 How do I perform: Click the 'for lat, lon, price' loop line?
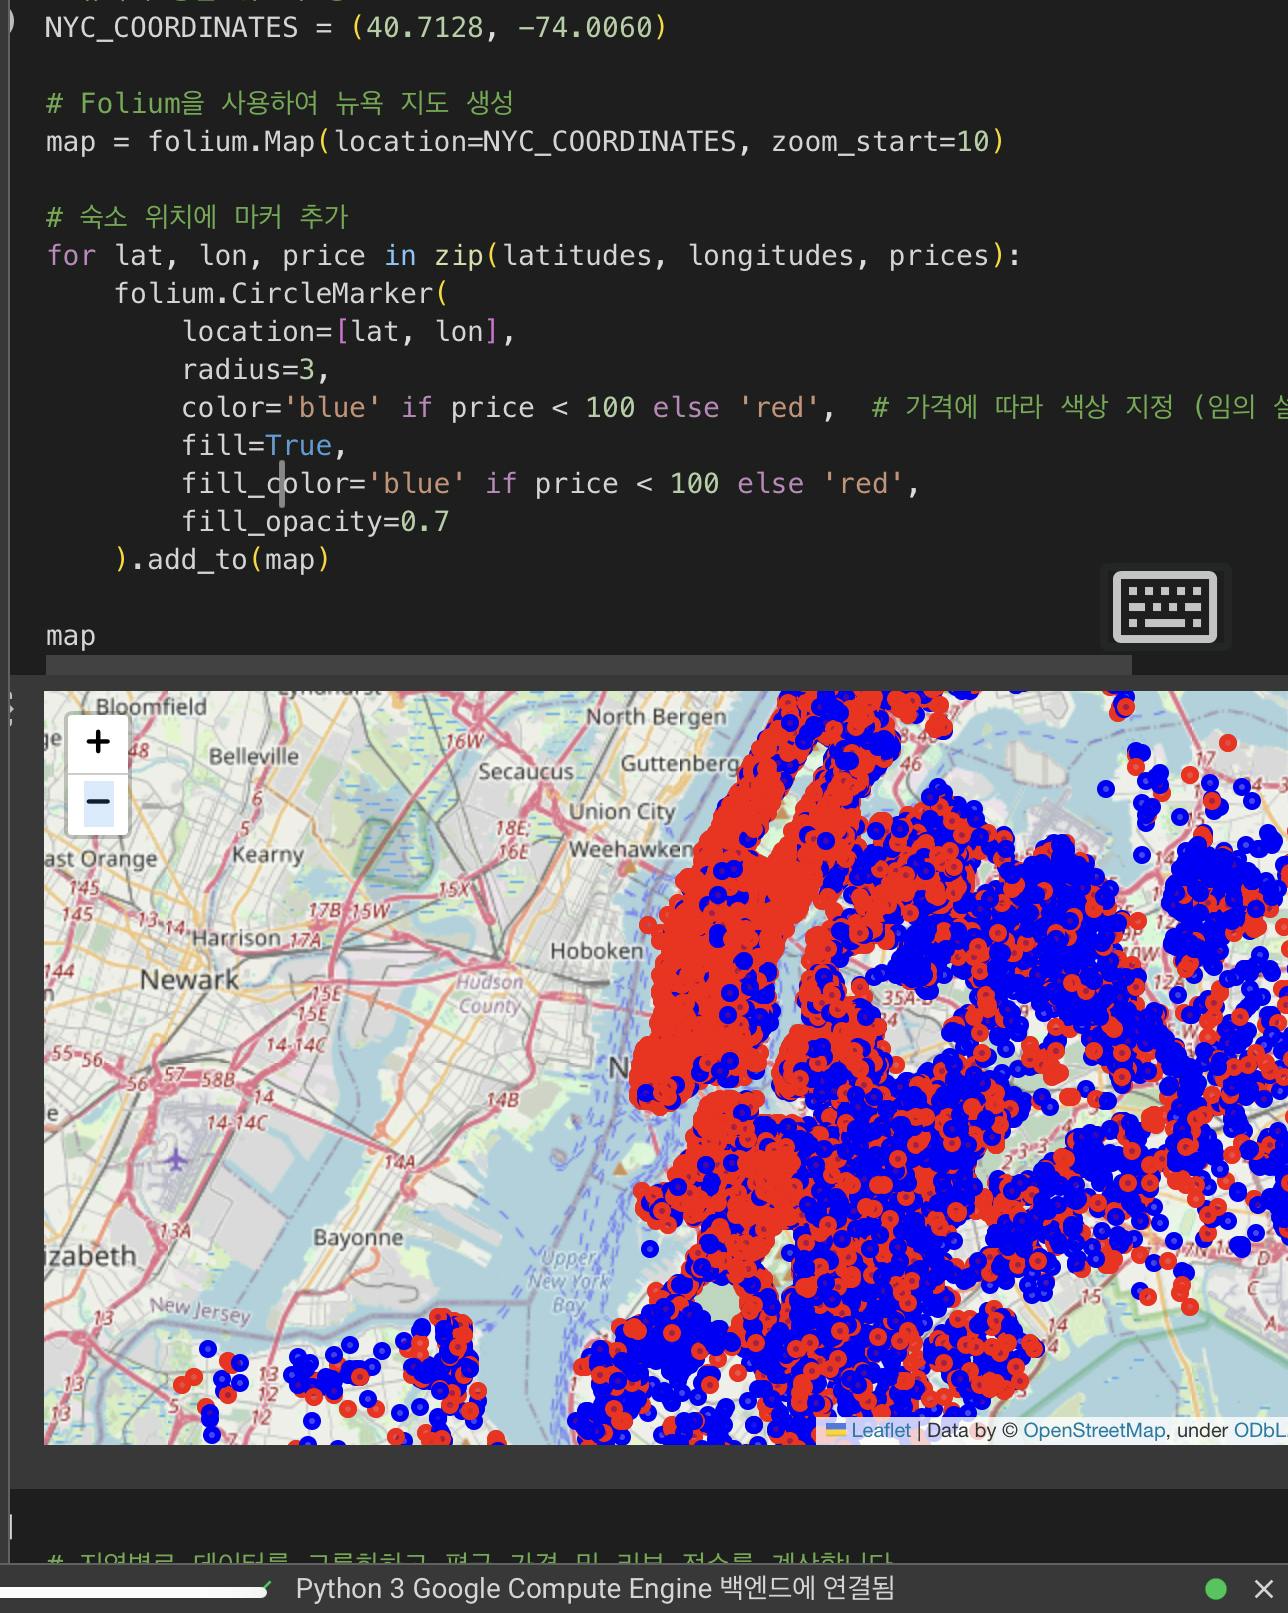[x=534, y=255]
